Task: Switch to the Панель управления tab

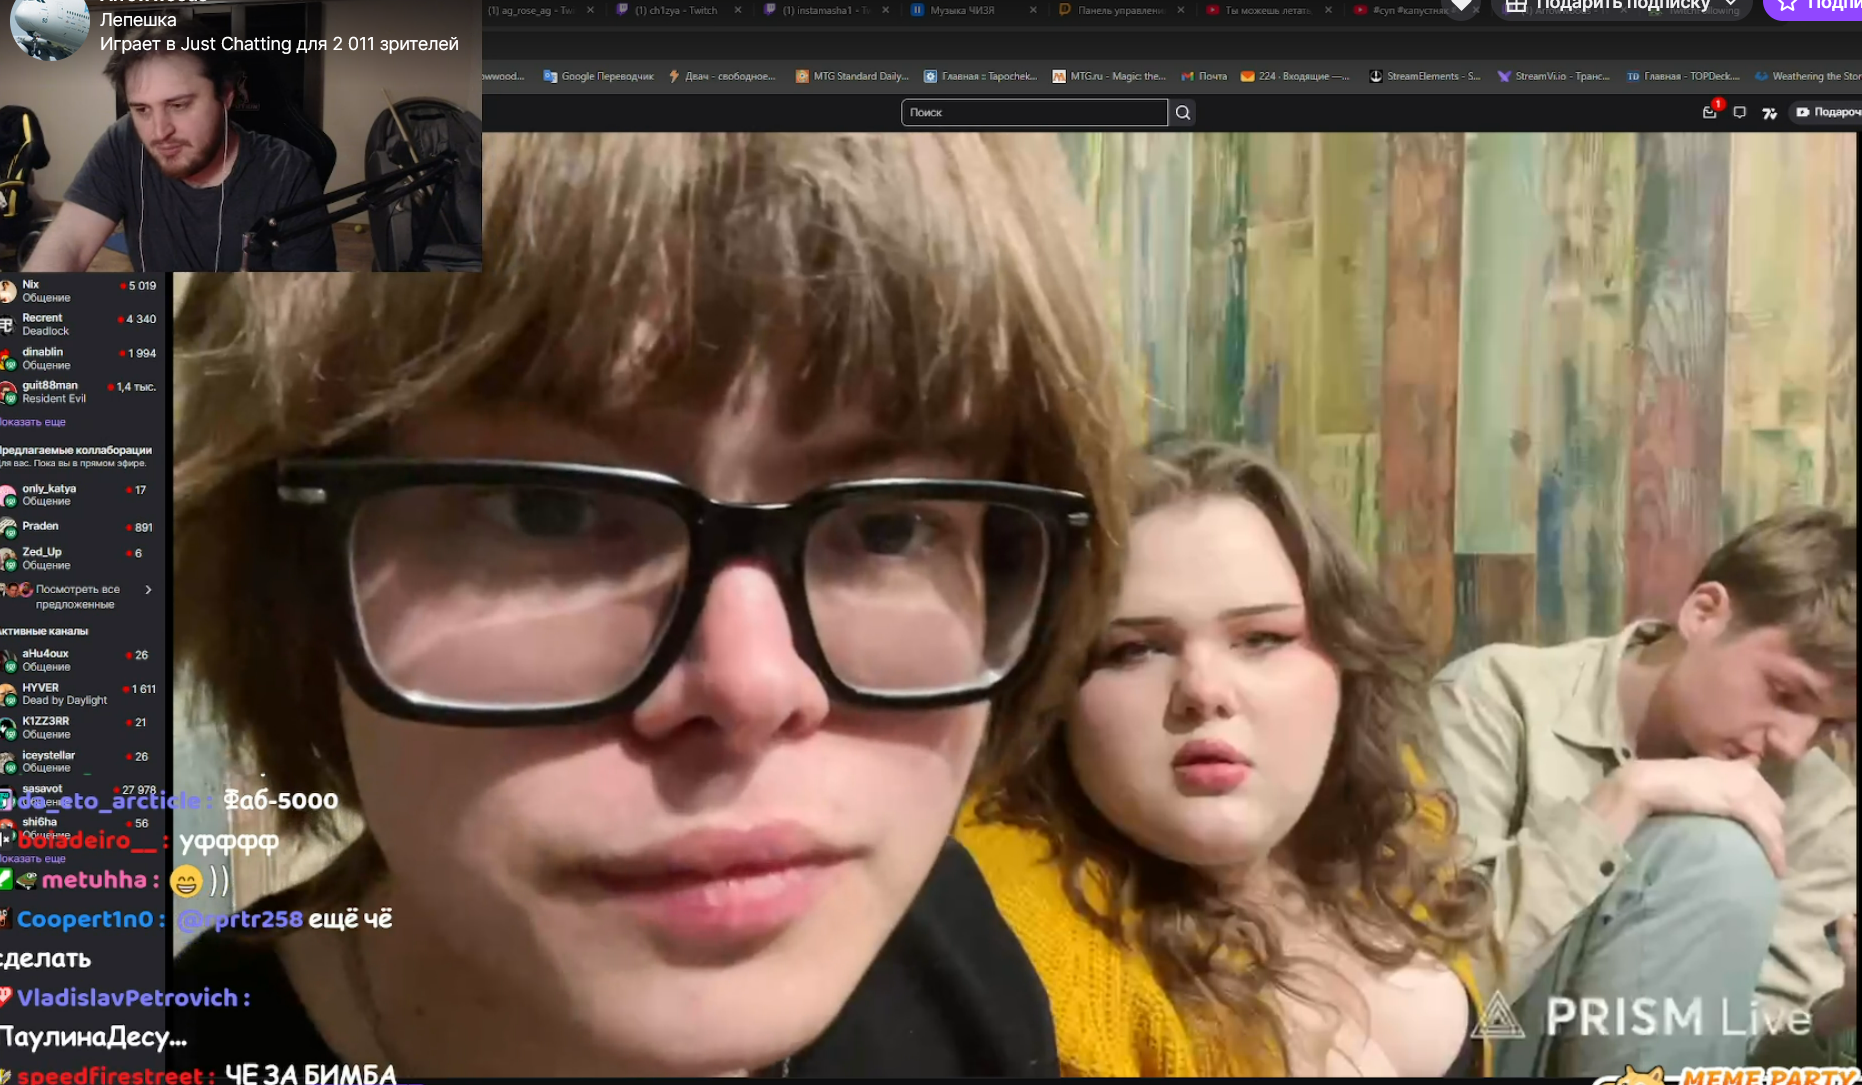Action: pyautogui.click(x=1120, y=10)
